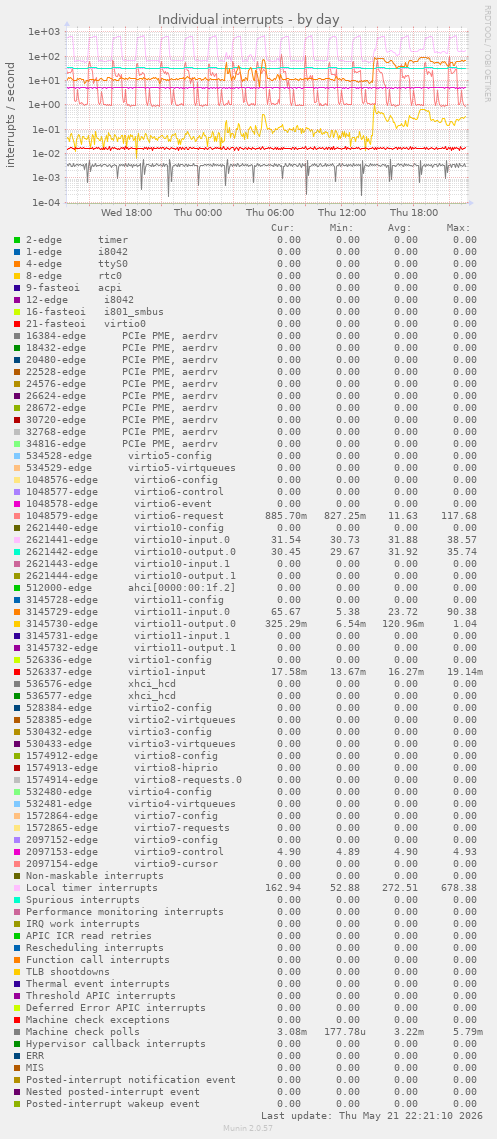The height and width of the screenshot is (1139, 497).
Task: Click the graph title Individual interrupts - by day
Action: point(248,19)
